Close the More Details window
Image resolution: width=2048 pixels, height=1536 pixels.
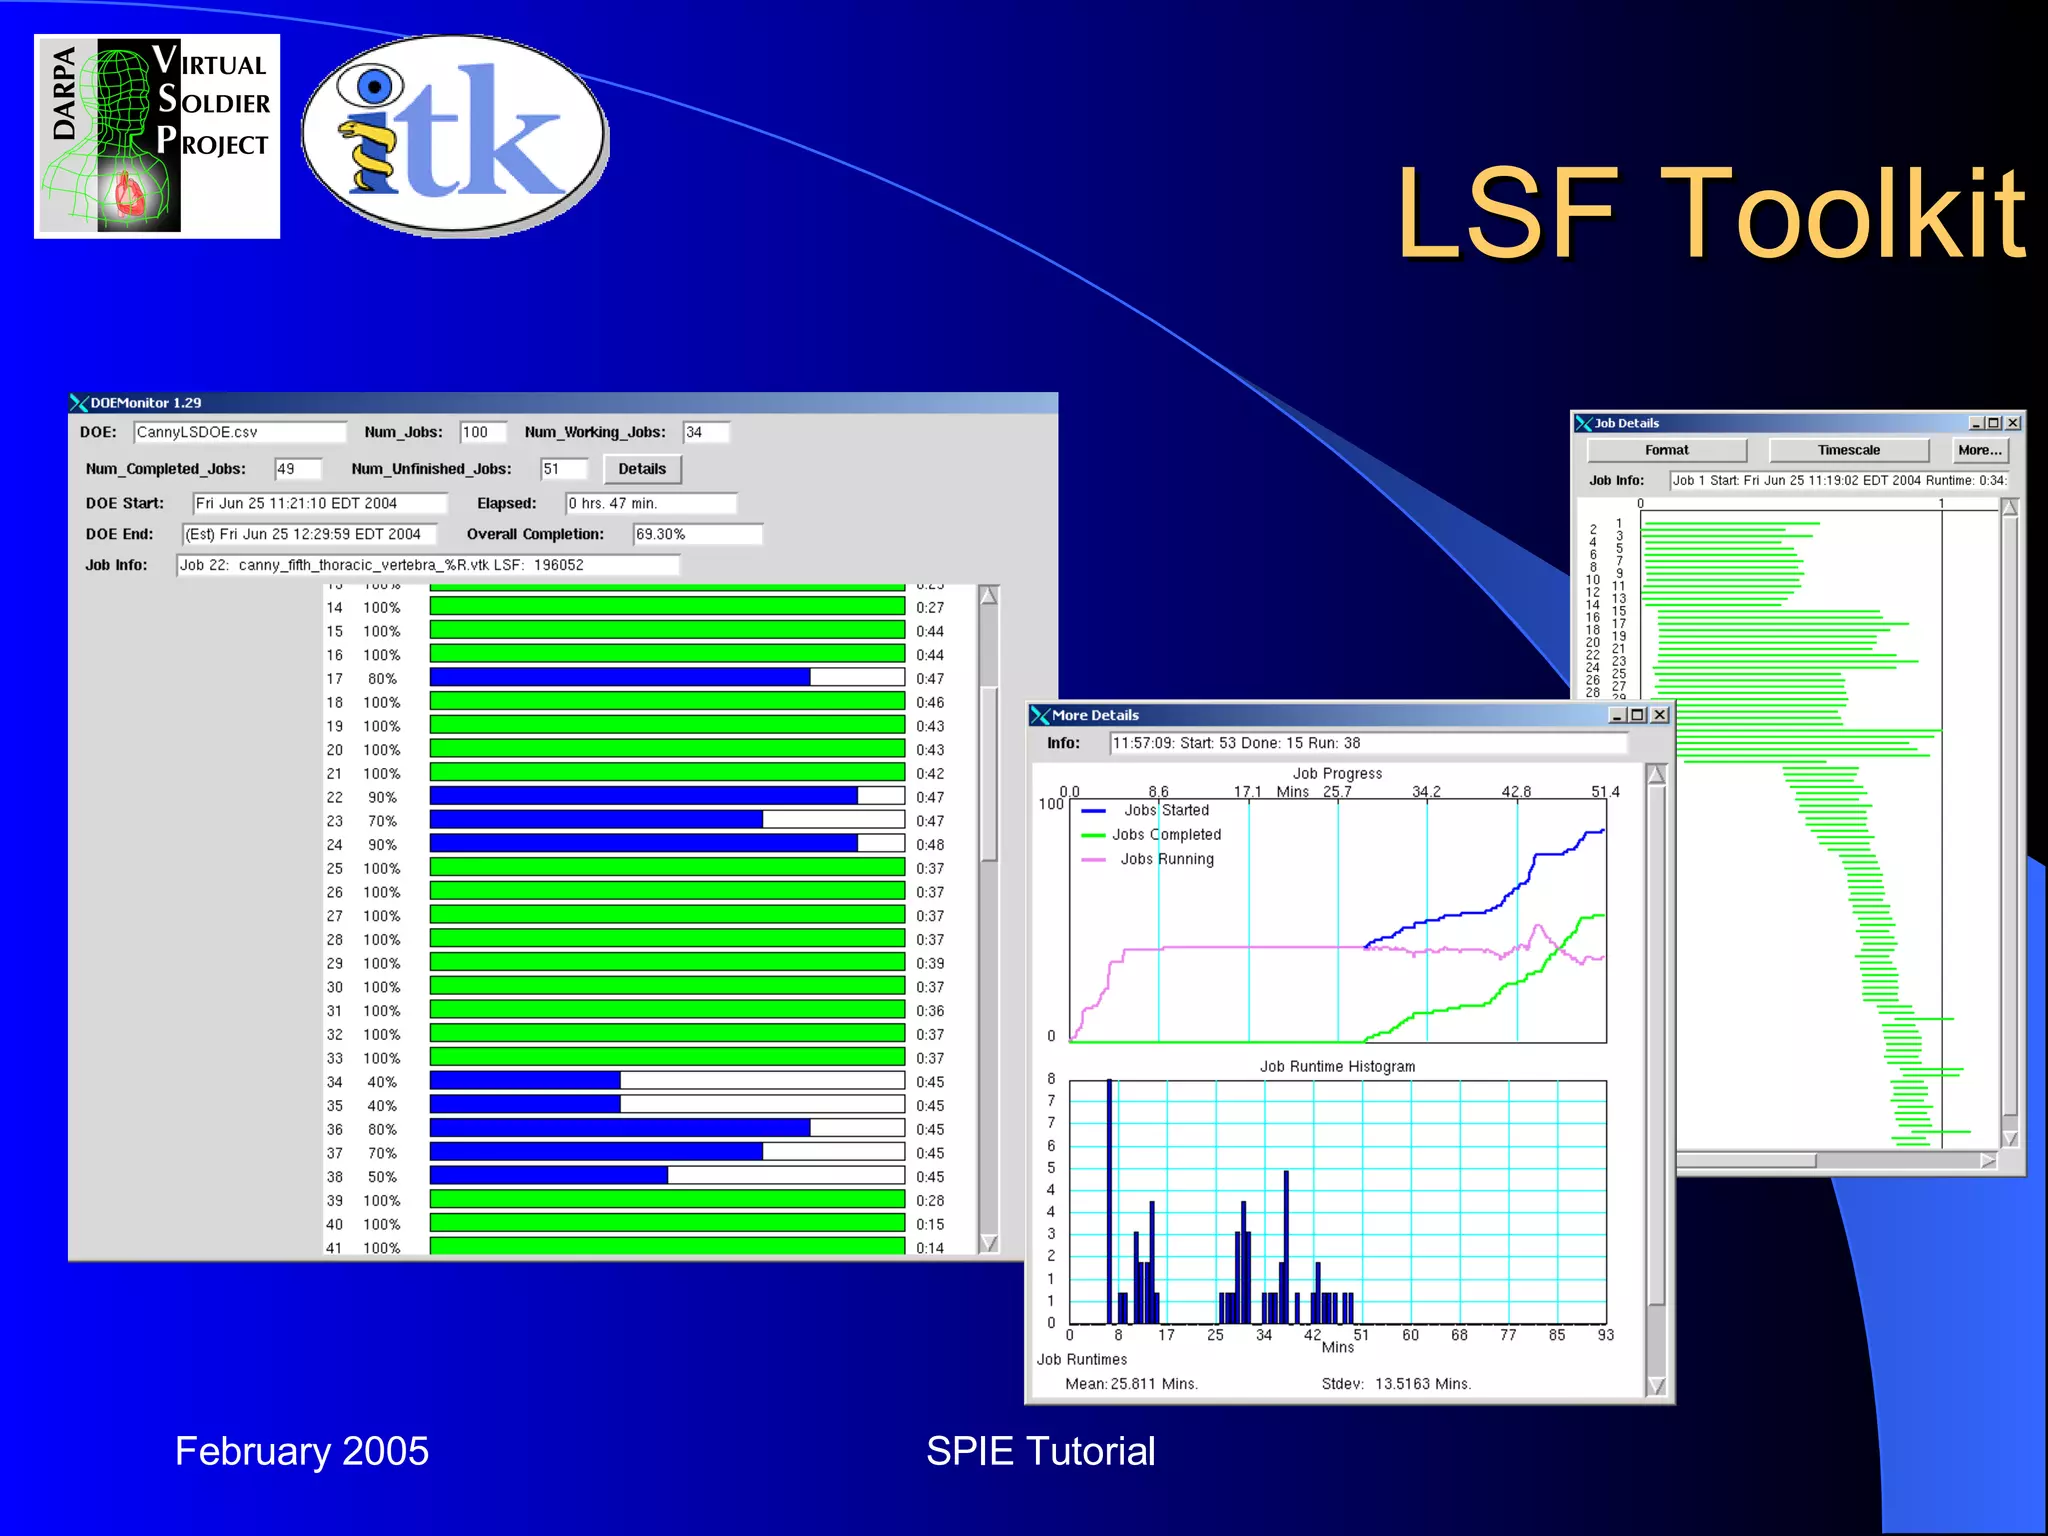[x=1659, y=715]
